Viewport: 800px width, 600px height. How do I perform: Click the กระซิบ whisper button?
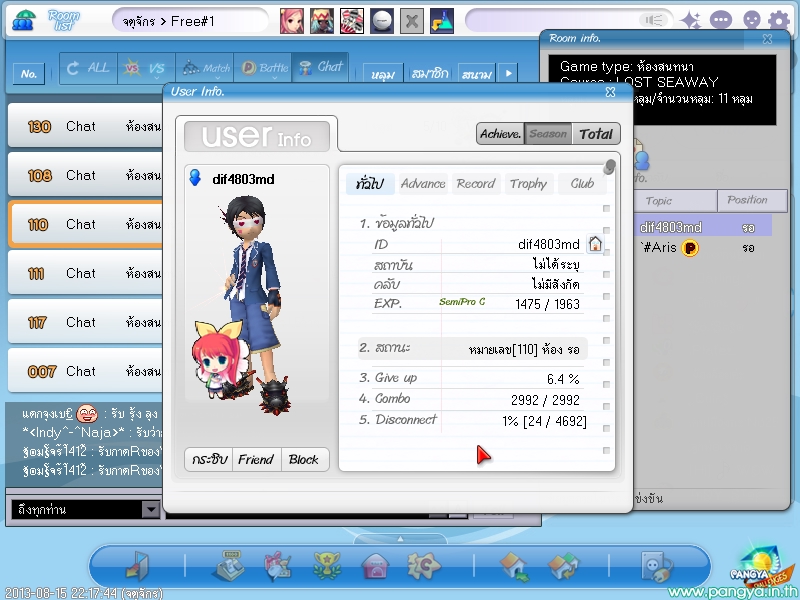209,460
